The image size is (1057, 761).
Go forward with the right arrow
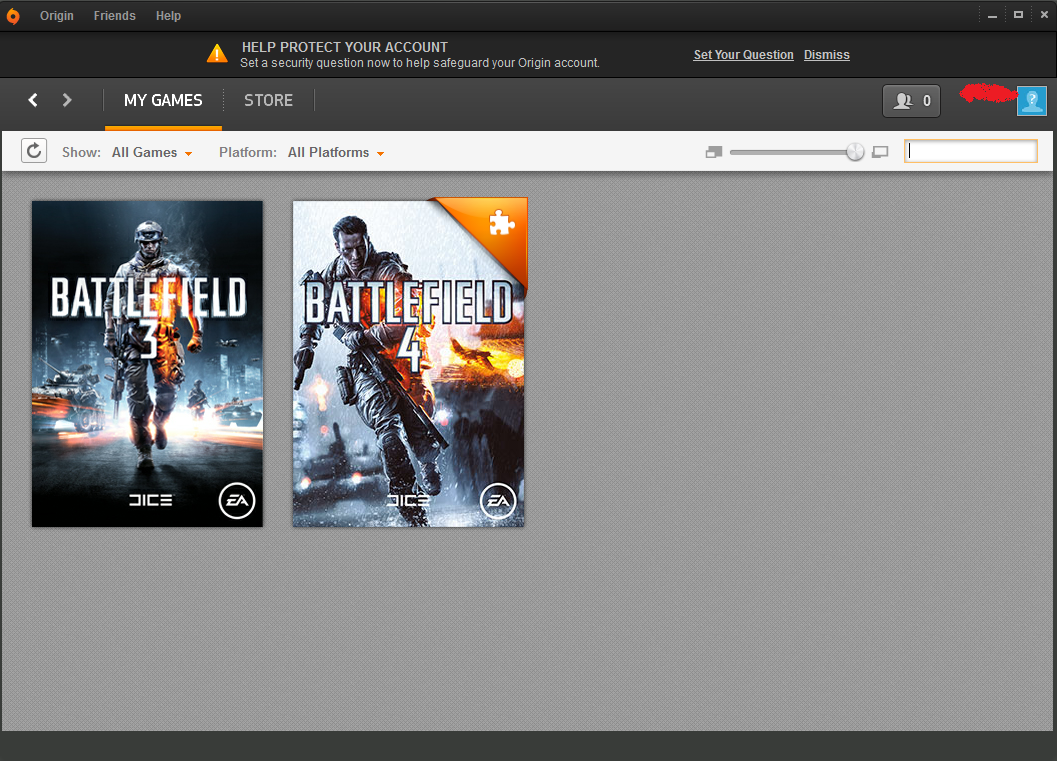[67, 100]
